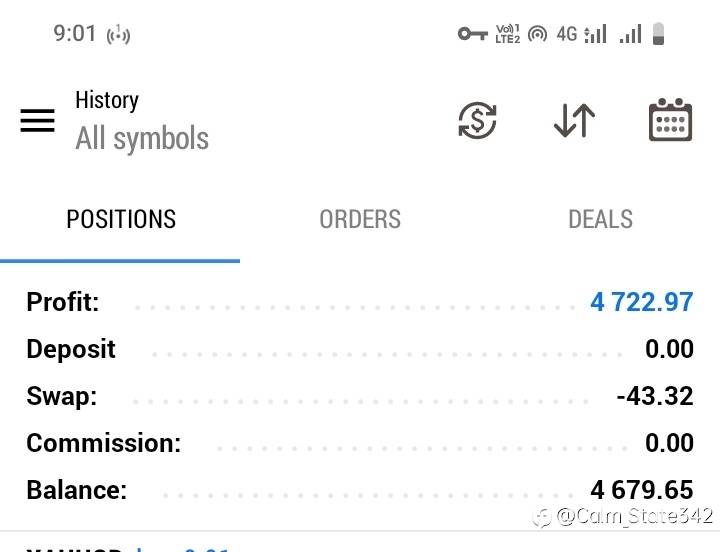Tap the VPN key status icon
This screenshot has height=552, width=720.
point(471,34)
